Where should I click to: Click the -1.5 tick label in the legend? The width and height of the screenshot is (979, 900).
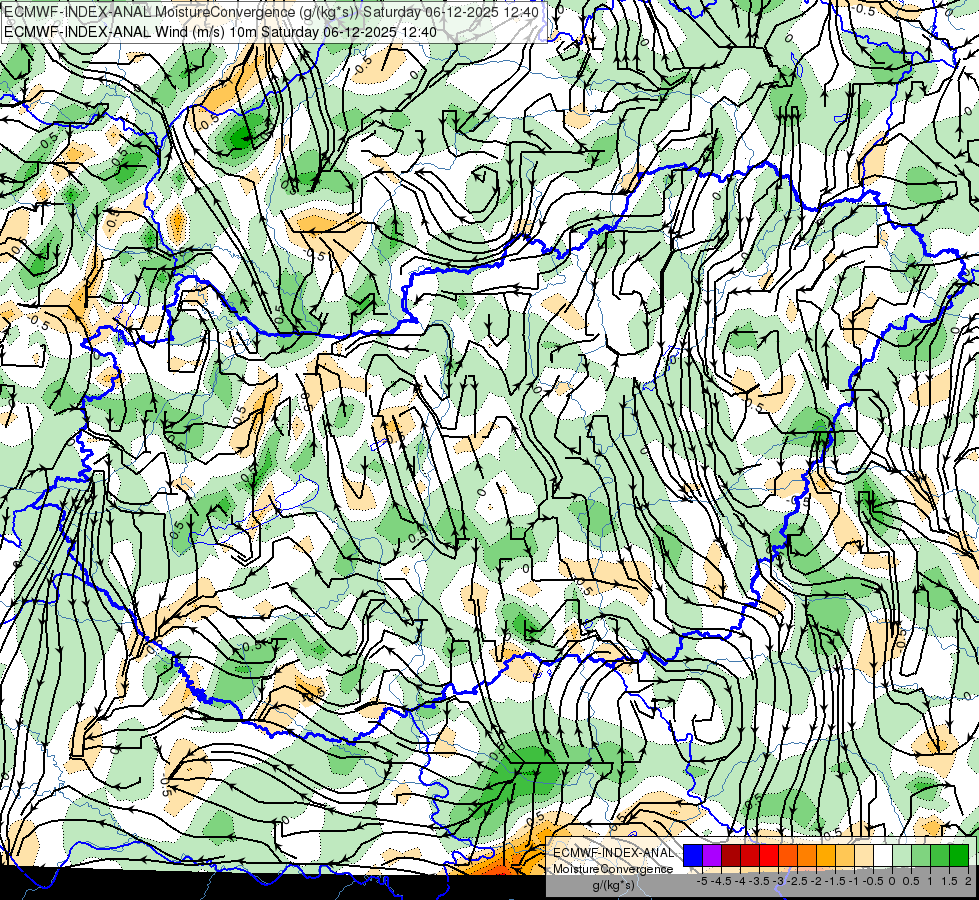pos(835,881)
